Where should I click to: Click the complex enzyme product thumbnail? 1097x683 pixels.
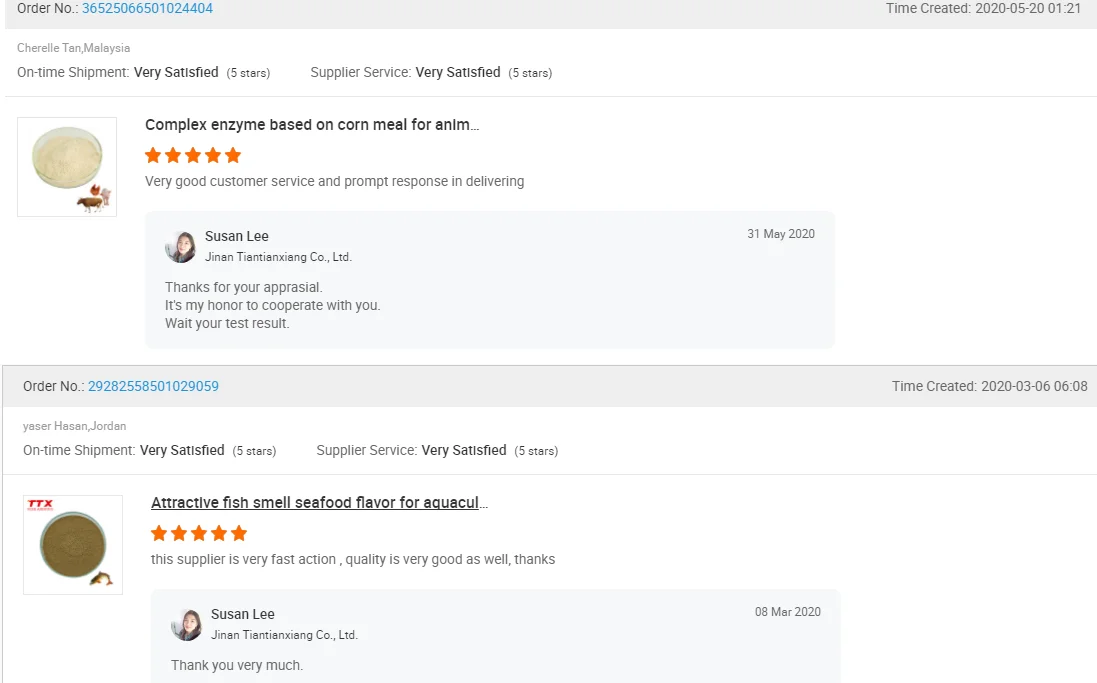pyautogui.click(x=67, y=167)
